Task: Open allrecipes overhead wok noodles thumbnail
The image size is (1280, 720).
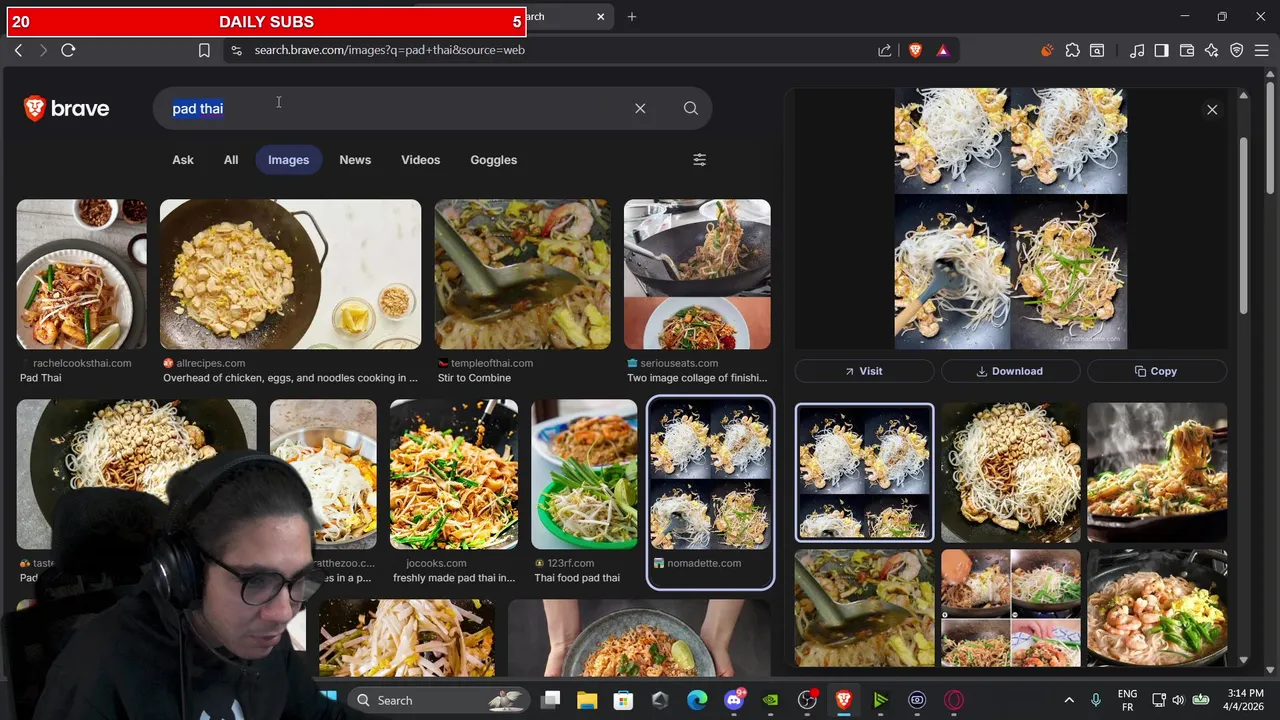Action: pyautogui.click(x=290, y=274)
